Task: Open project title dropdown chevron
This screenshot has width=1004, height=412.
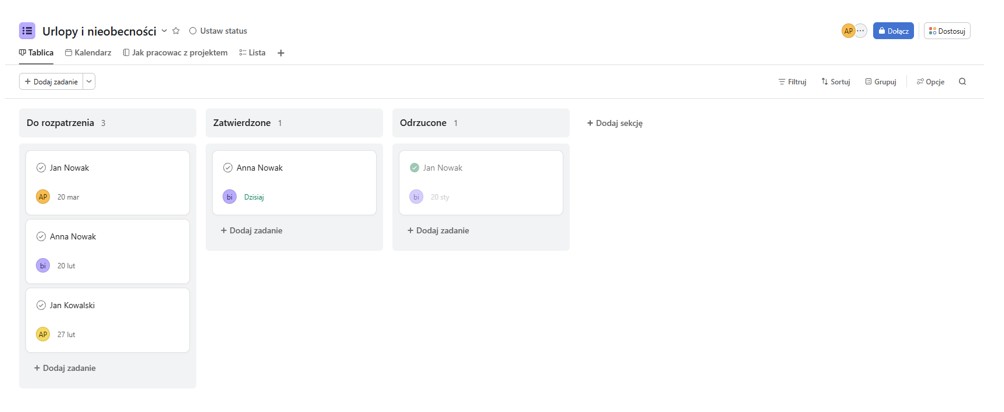Action: [164, 31]
